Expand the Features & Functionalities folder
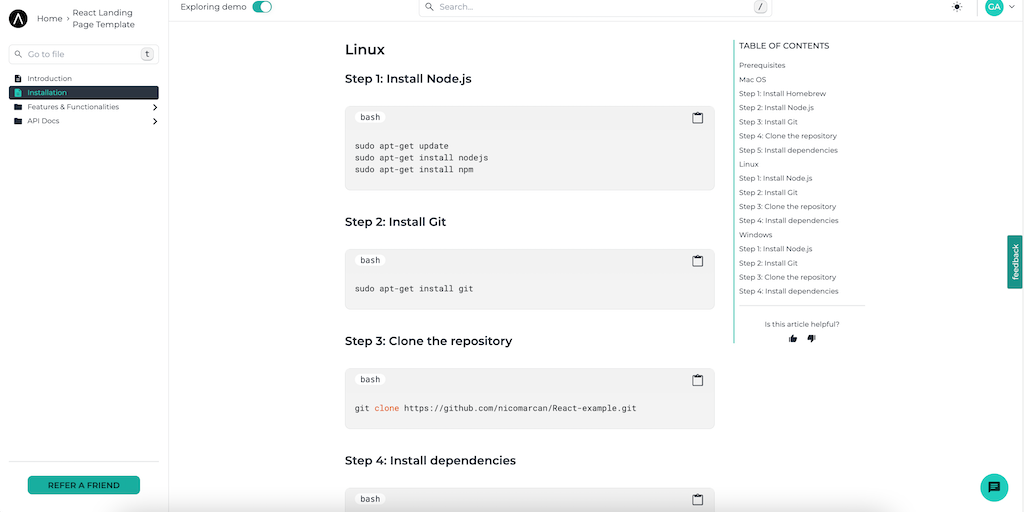 (154, 107)
